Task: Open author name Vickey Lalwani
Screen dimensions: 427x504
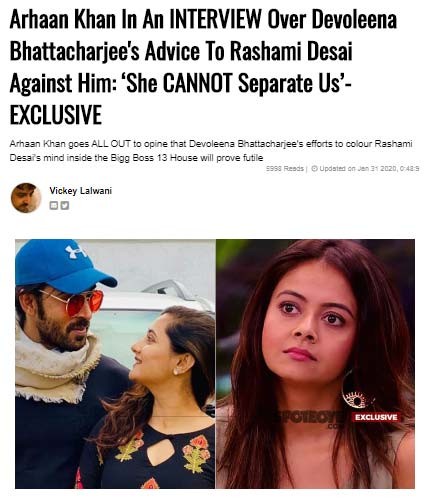Action: click(81, 191)
